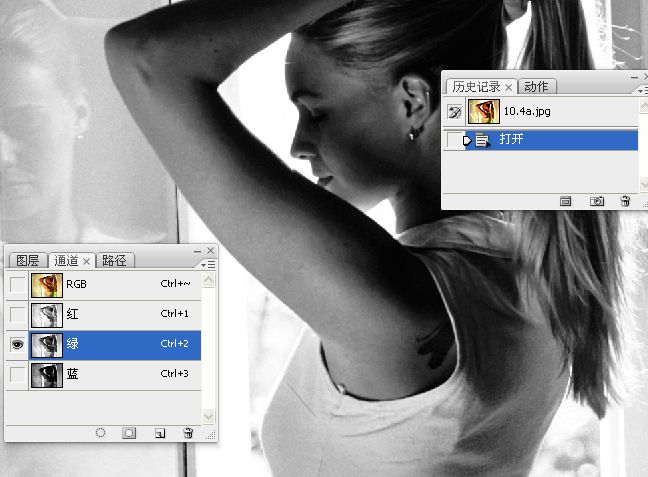Show the blue (蓝) channel visibility box
The width and height of the screenshot is (648, 477).
pyautogui.click(x=17, y=374)
